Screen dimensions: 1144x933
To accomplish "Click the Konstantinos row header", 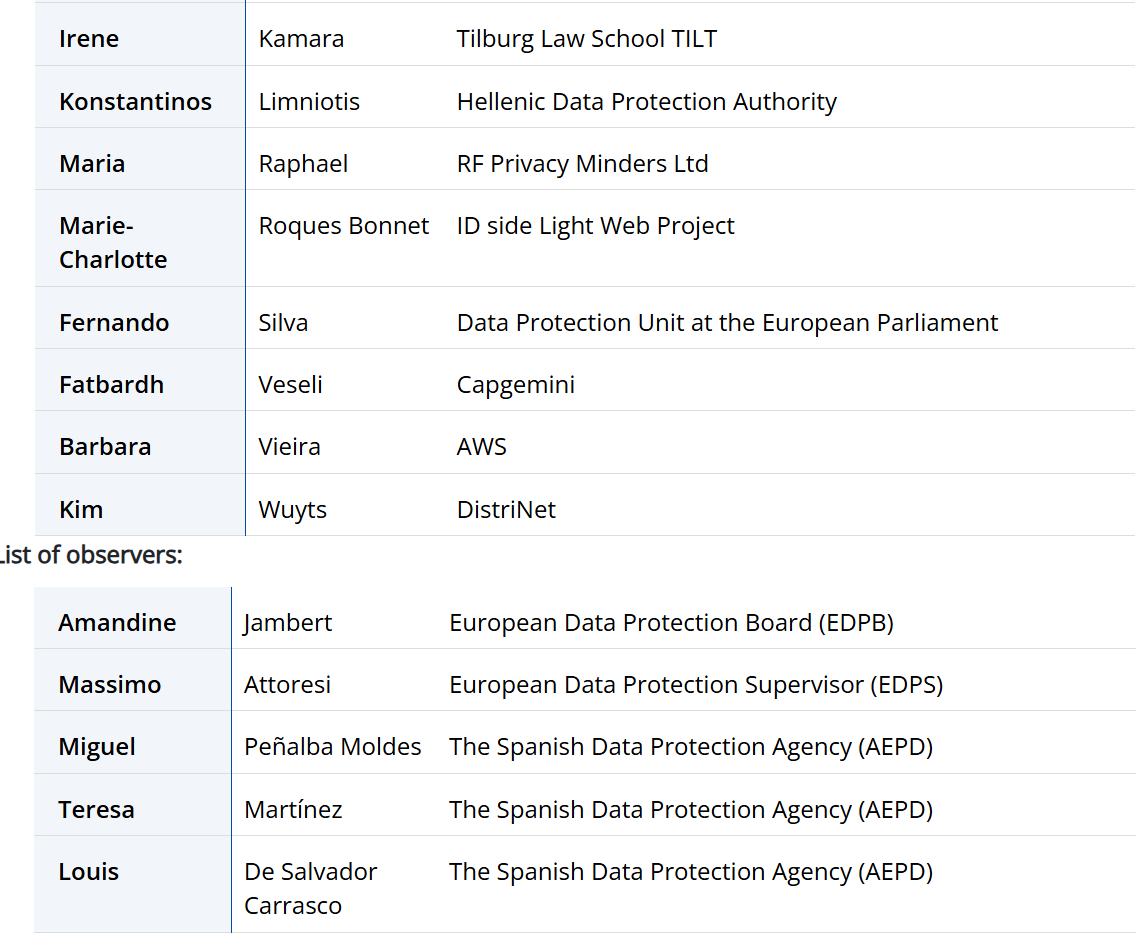I will click(x=135, y=102).
